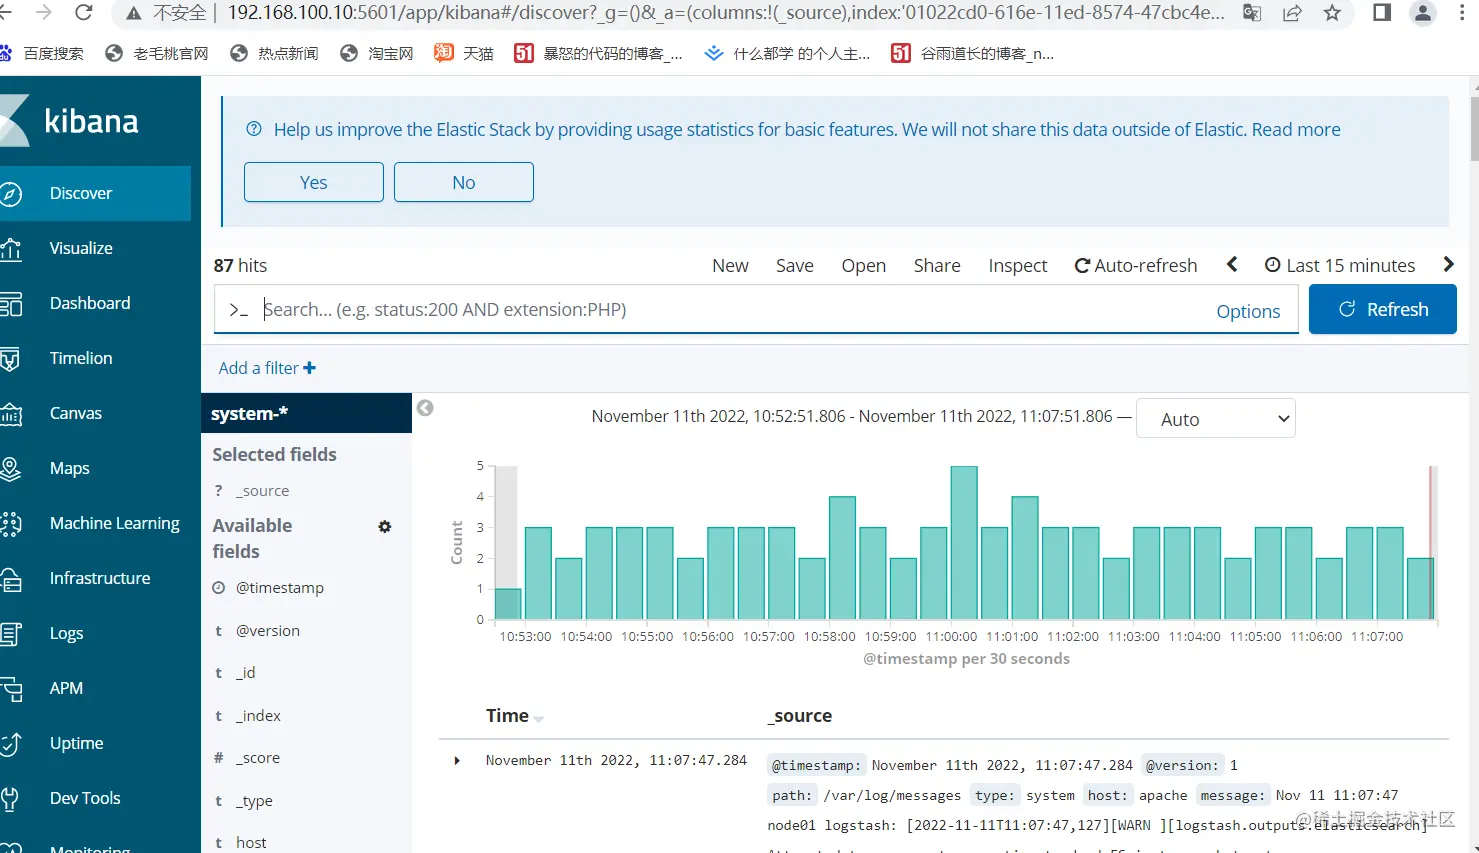Screen dimensions: 1479x853
Task: Click the Dev Tools wrench icon
Action: pos(10,799)
